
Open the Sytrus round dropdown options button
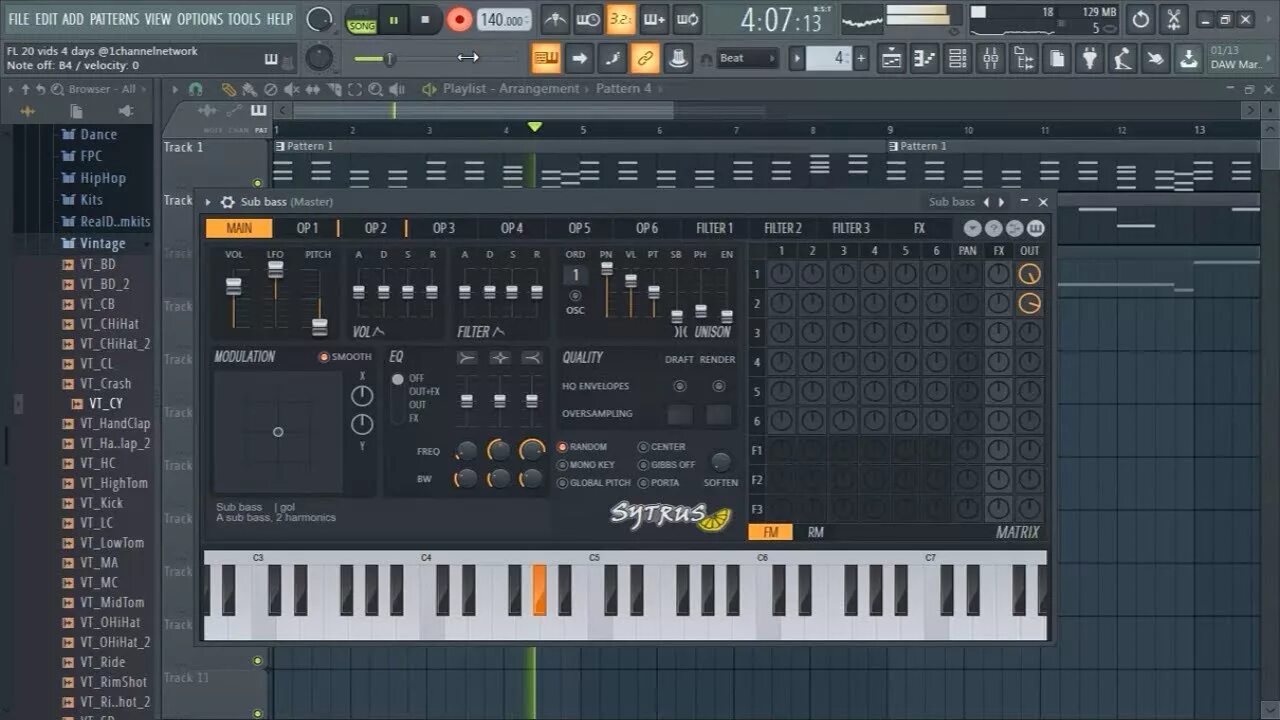pyautogui.click(x=972, y=228)
